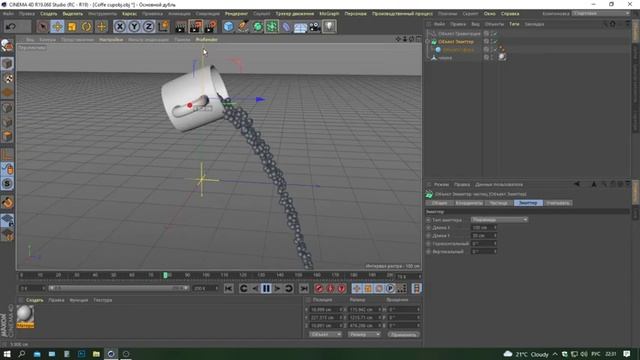This screenshot has width=640, height=360.
Task: Switch to the Частицы tab
Action: tap(498, 203)
